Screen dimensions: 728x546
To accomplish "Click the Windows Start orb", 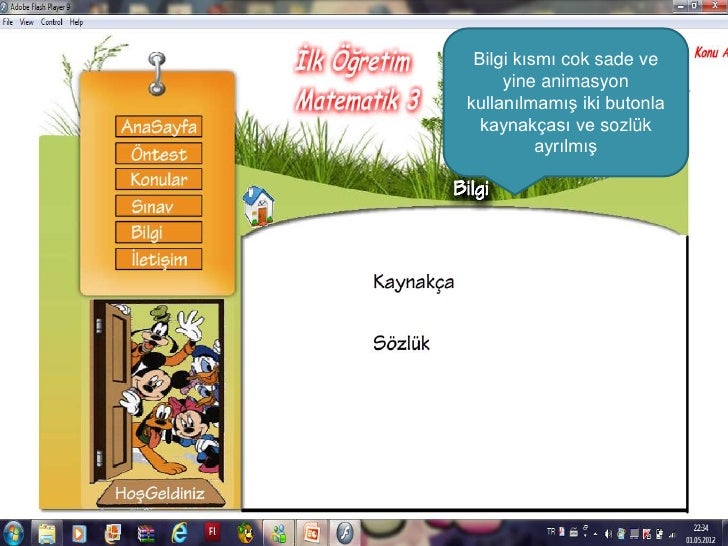I will point(13,533).
